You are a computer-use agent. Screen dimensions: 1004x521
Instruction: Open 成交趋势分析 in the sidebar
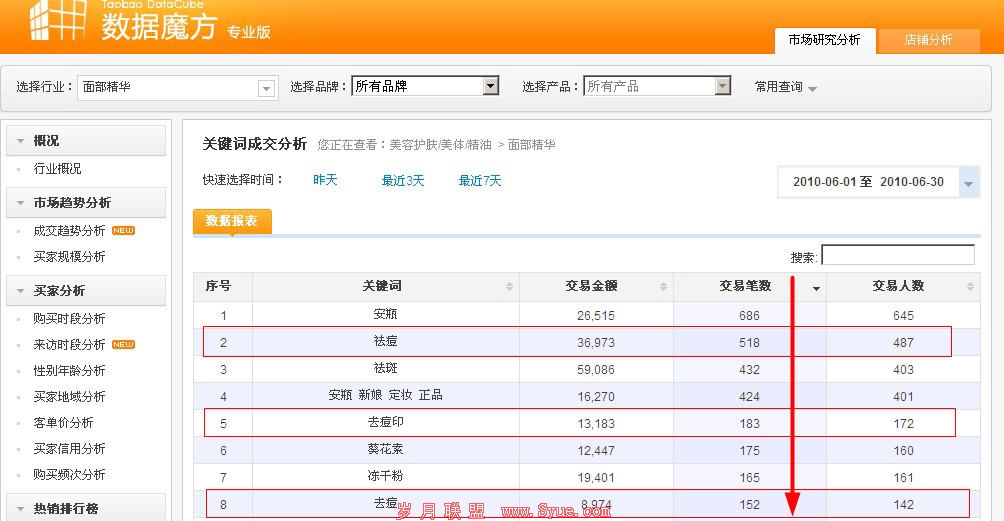69,231
